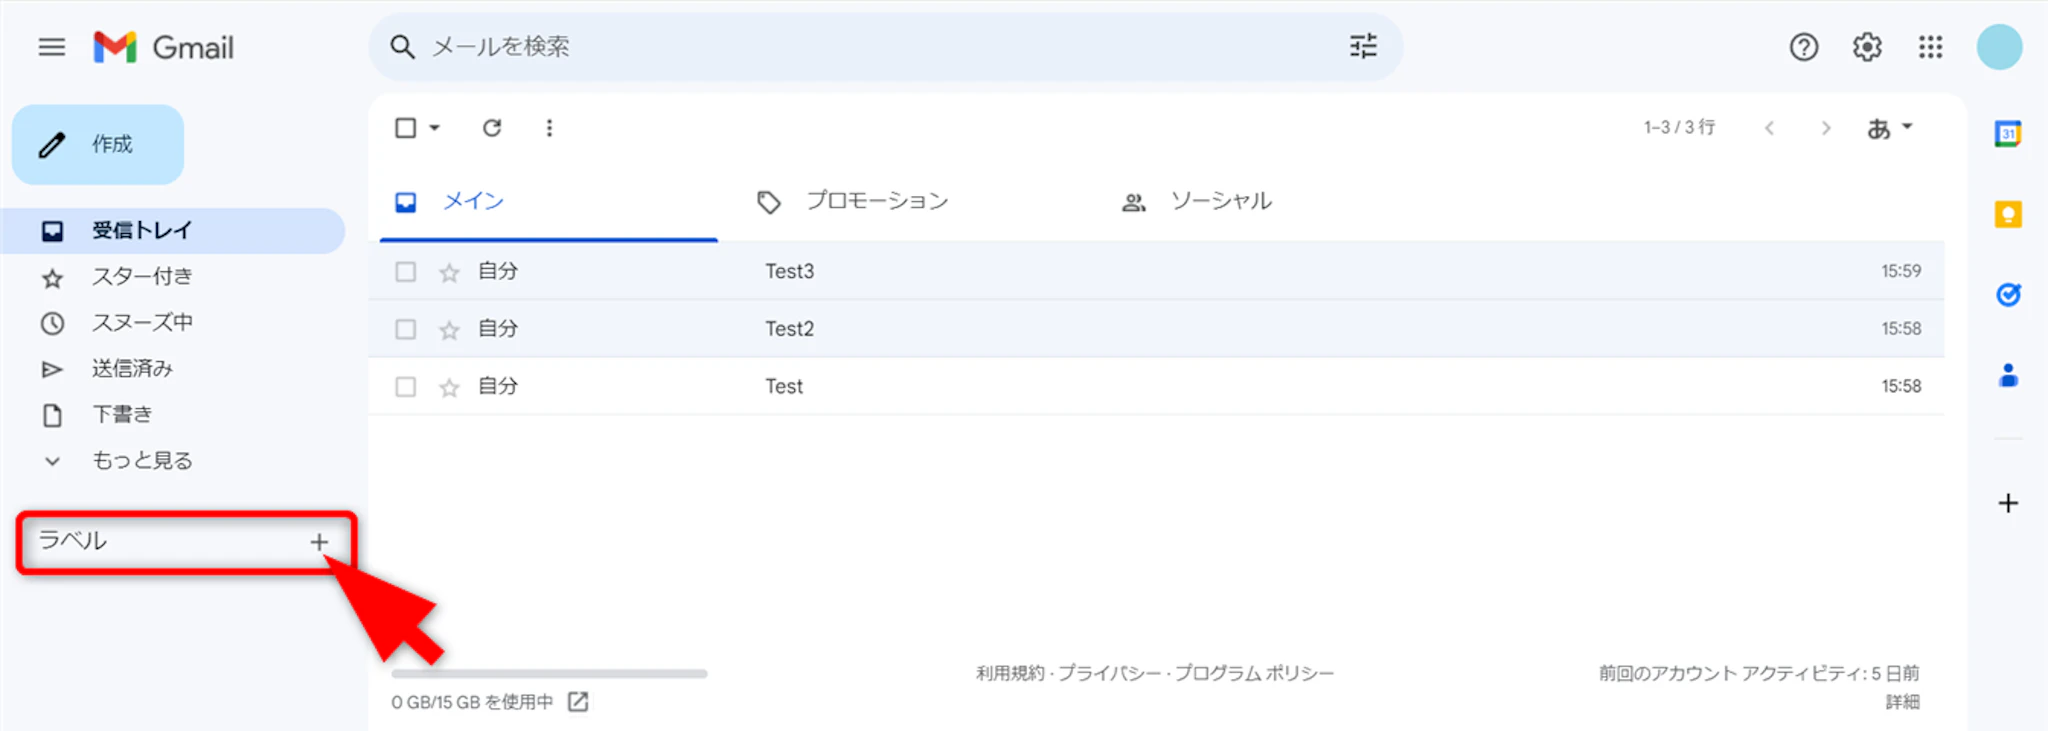Open the select-all dropdown arrow
The height and width of the screenshot is (731, 2048).
(x=435, y=128)
